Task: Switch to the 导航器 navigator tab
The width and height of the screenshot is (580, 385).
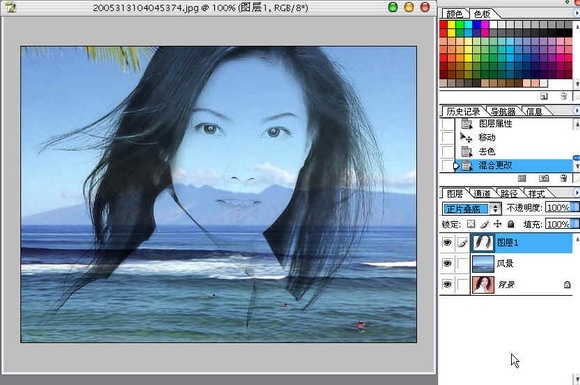Action: (x=503, y=111)
